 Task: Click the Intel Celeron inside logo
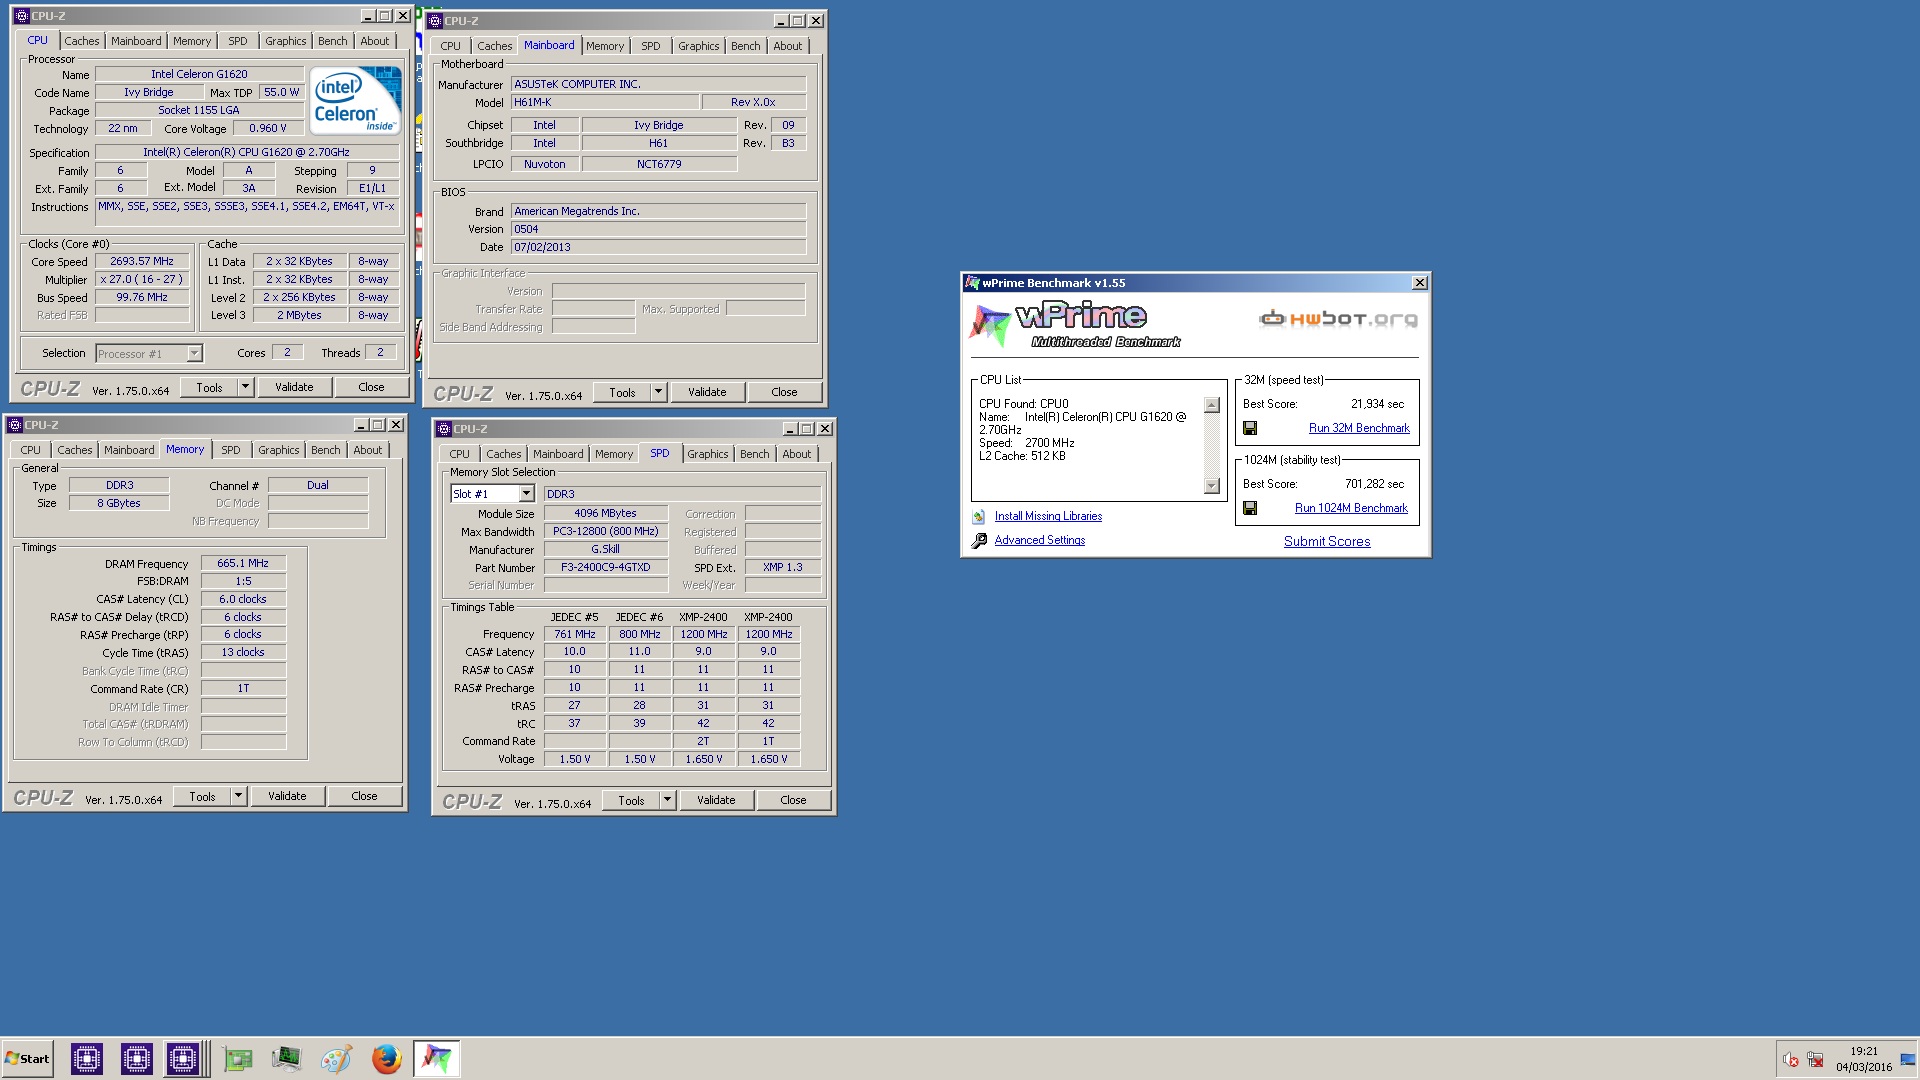click(x=355, y=100)
